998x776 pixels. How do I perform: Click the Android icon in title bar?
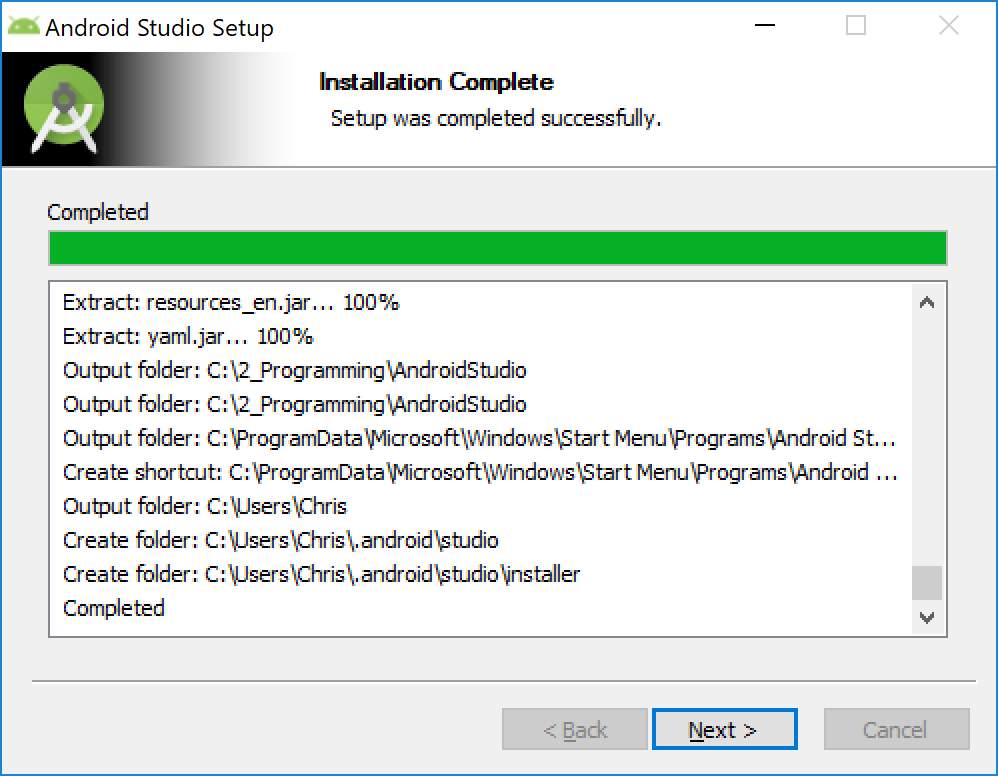(24, 27)
